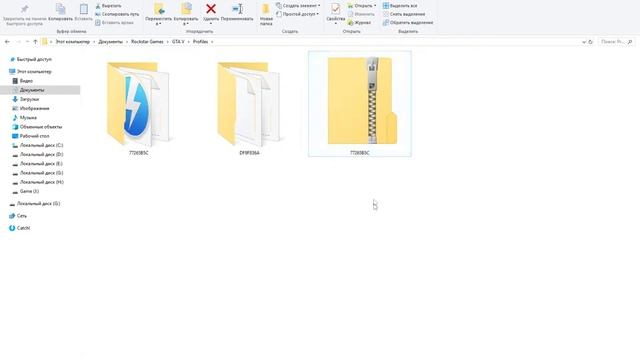640x360 pixels.
Task: Open the Открыть dropdown in the ribbon
Action: coord(362,6)
